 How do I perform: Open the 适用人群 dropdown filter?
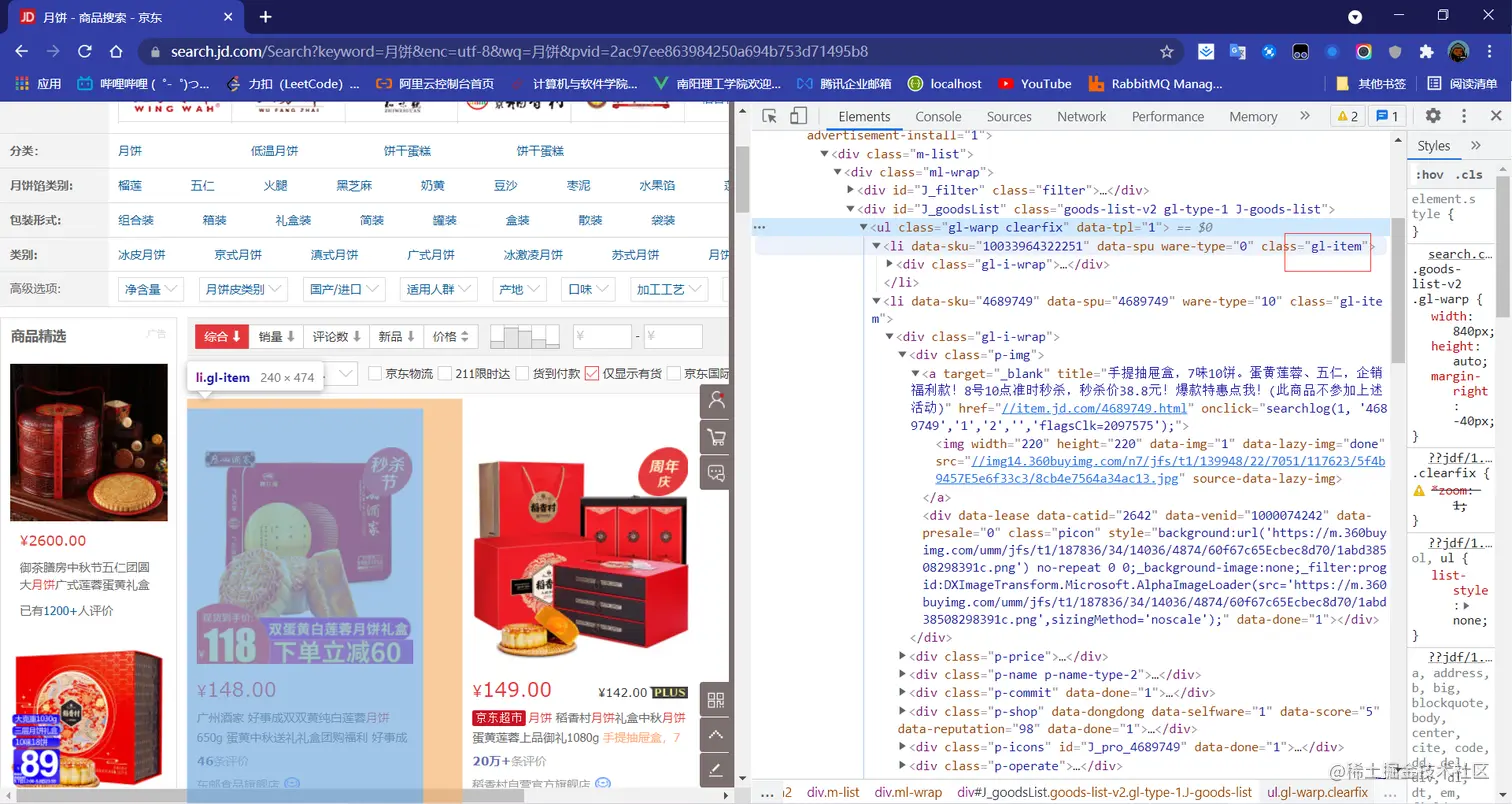coord(439,289)
